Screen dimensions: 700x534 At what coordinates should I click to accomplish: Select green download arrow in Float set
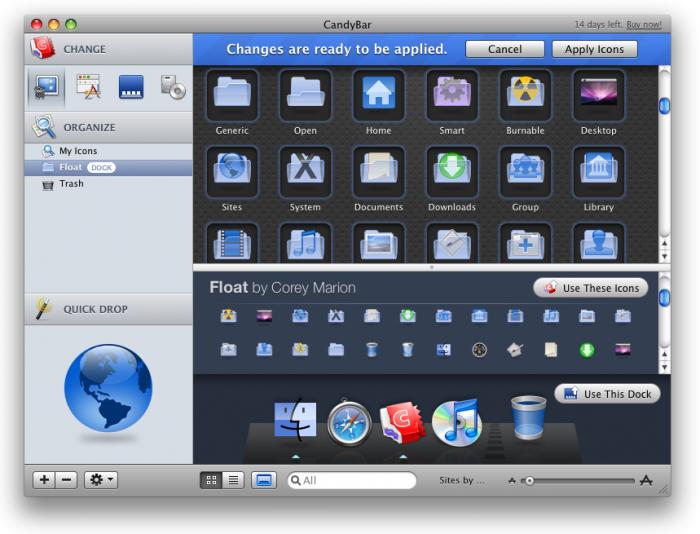click(x=587, y=350)
